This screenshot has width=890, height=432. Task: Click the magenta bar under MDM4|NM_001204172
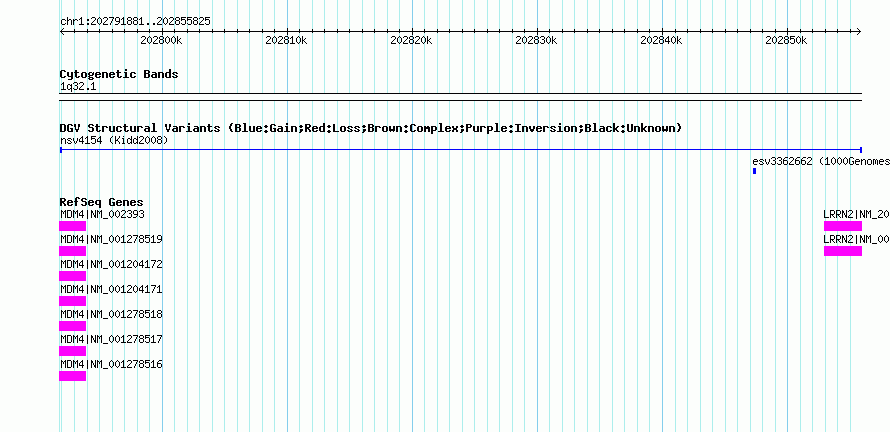click(73, 276)
